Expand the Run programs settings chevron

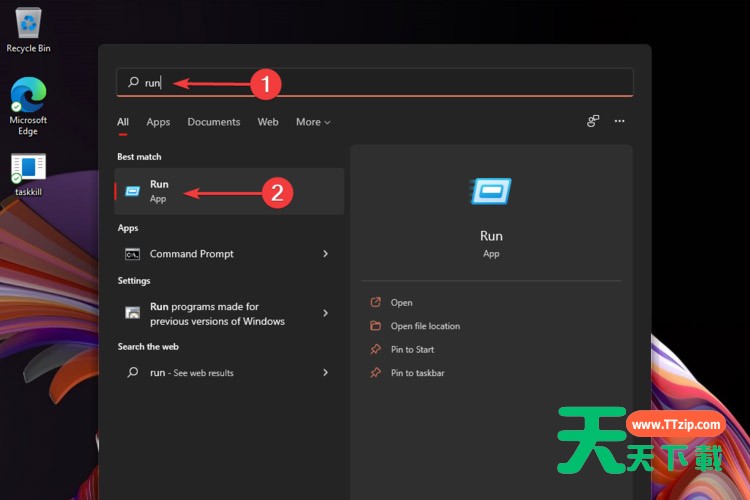(325, 313)
